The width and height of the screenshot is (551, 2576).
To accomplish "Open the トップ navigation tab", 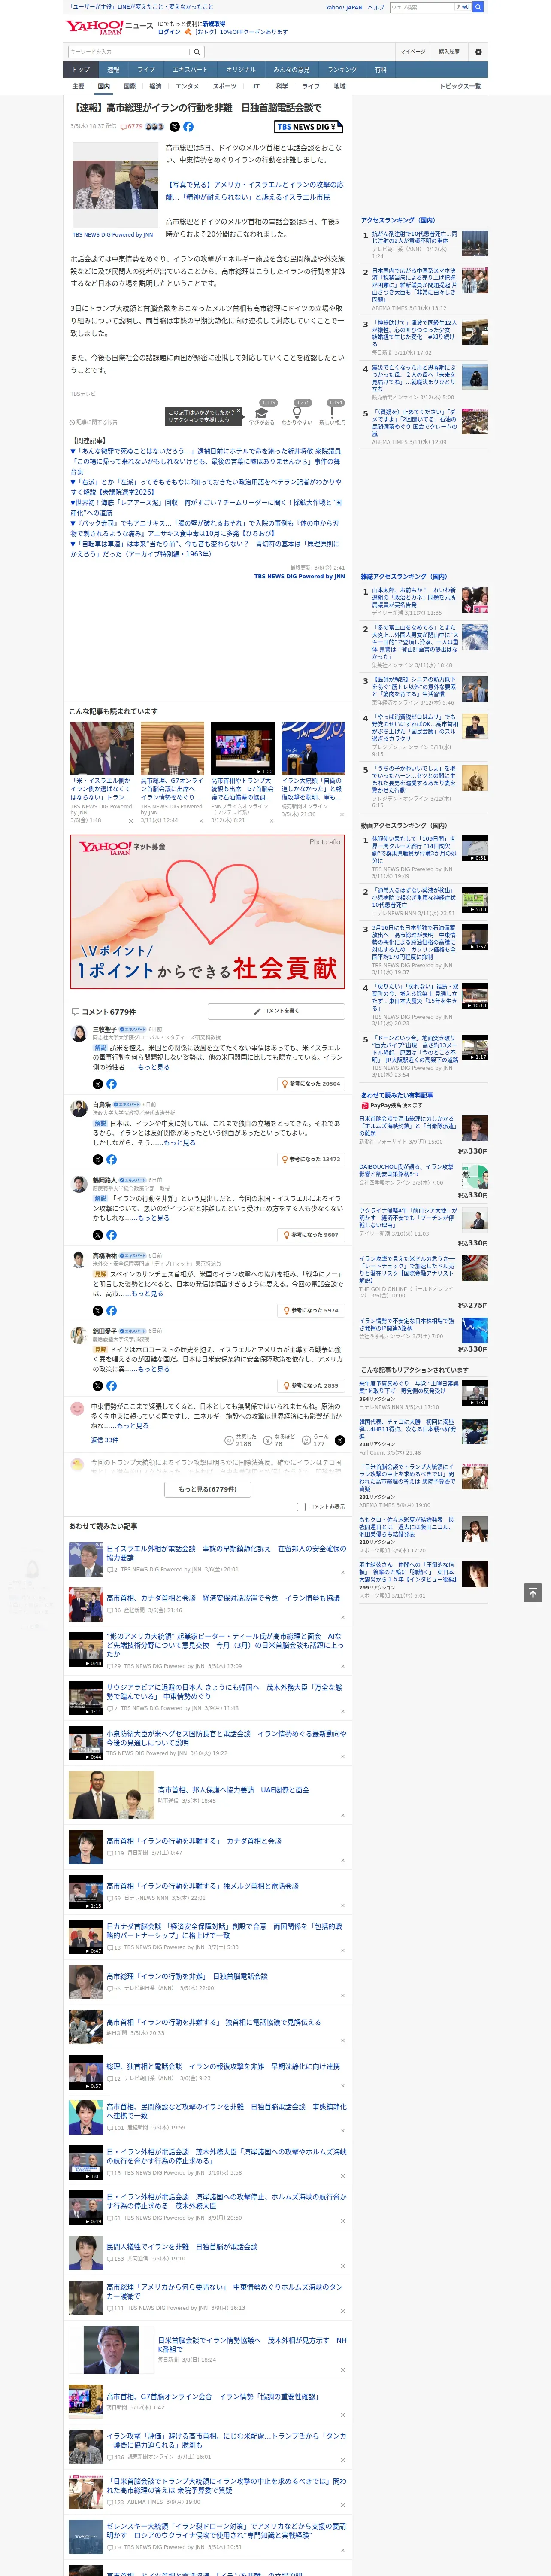I will [x=81, y=70].
